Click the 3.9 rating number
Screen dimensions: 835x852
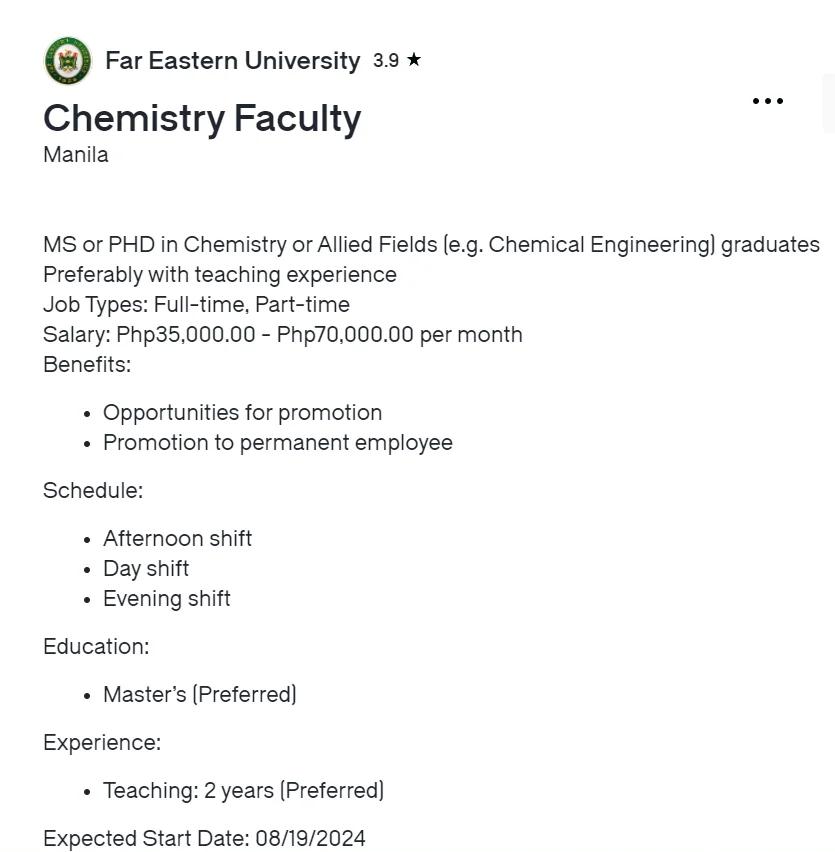click(x=386, y=60)
